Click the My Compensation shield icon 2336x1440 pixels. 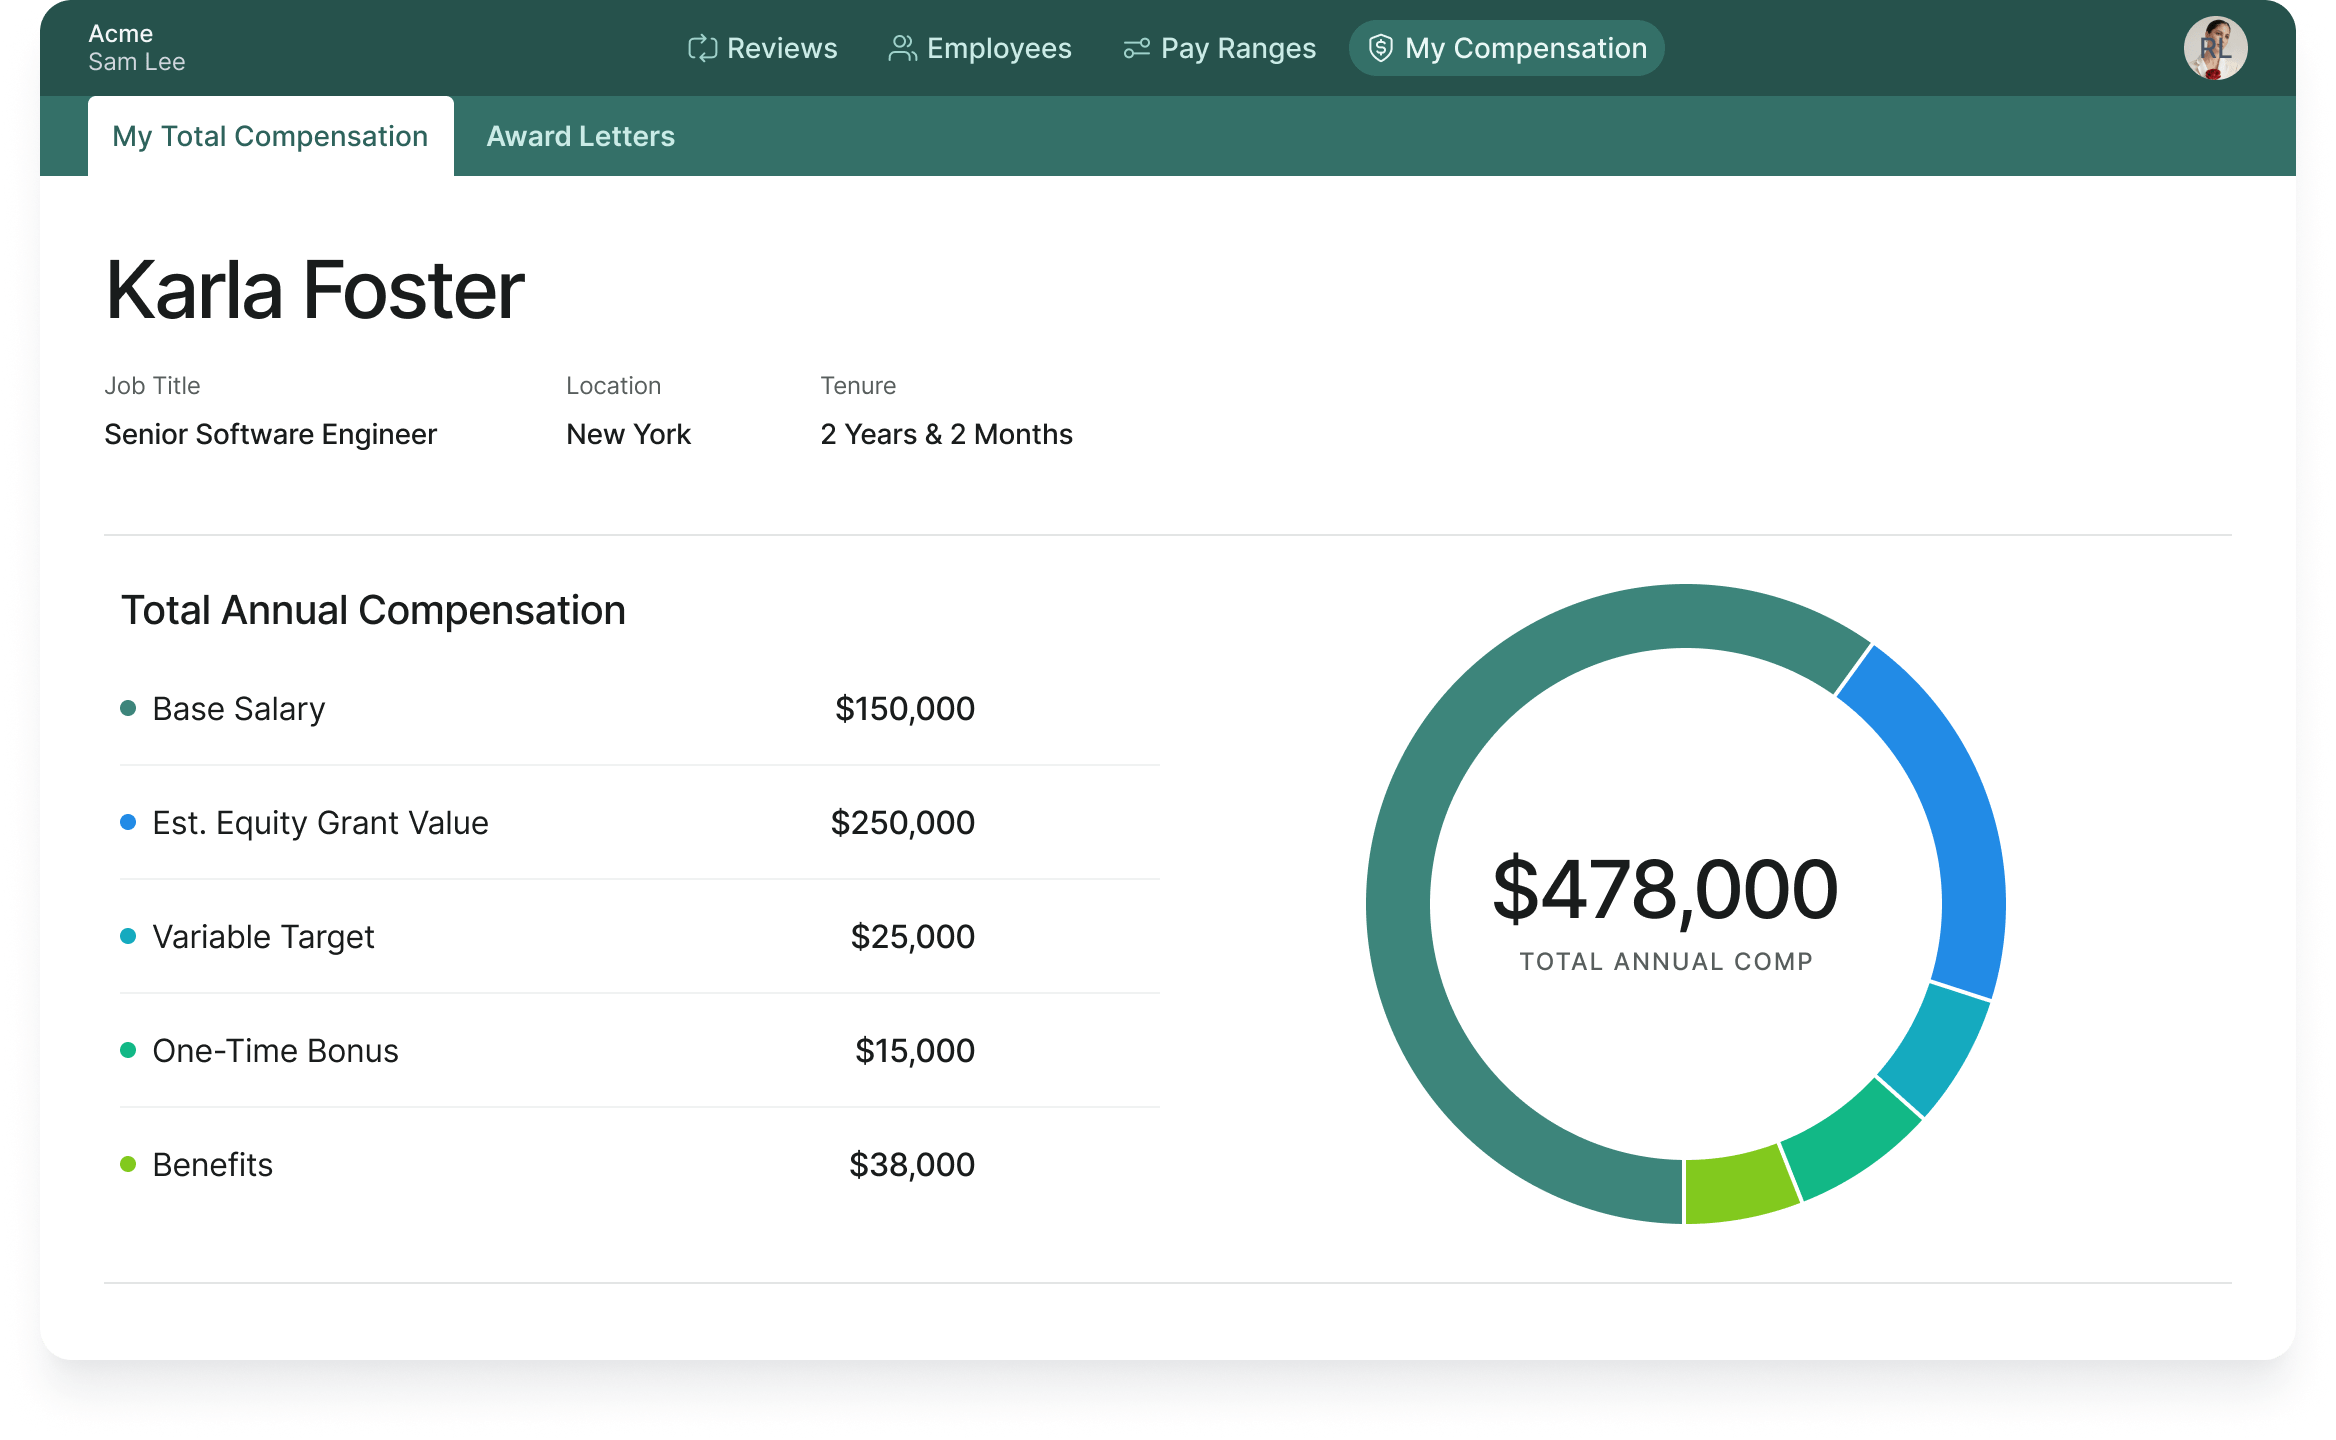click(x=1382, y=47)
